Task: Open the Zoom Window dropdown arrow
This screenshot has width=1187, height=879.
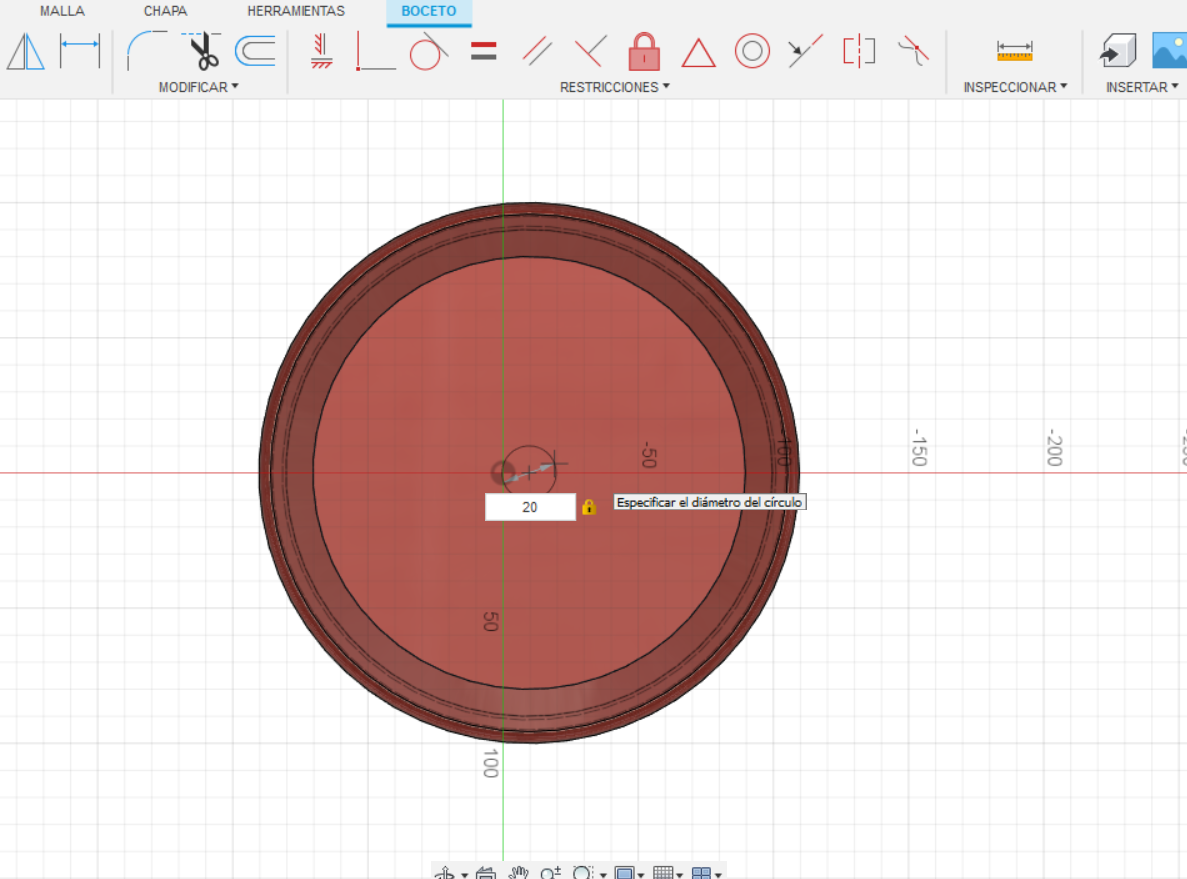Action: (x=603, y=875)
